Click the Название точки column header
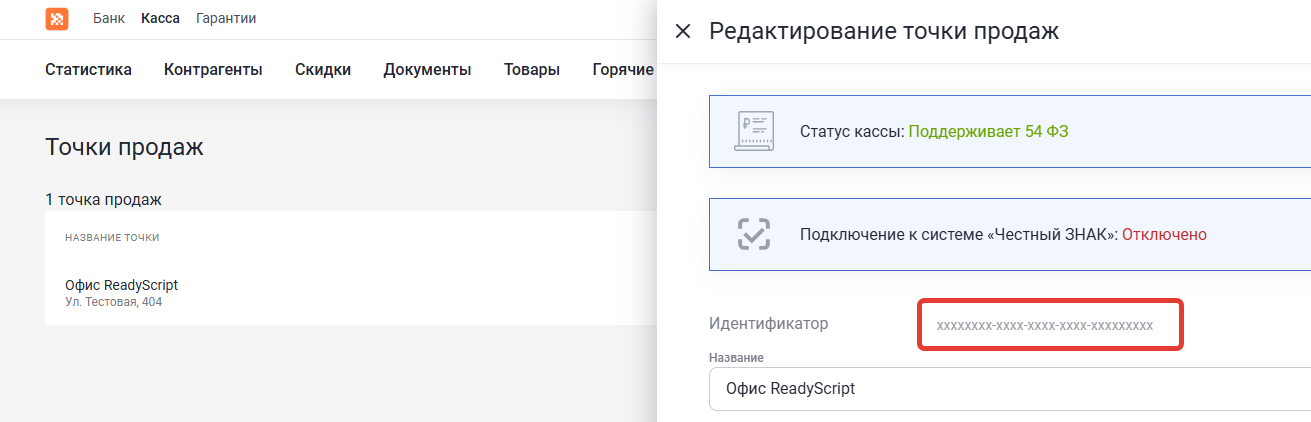The image size is (1311, 422). [112, 238]
